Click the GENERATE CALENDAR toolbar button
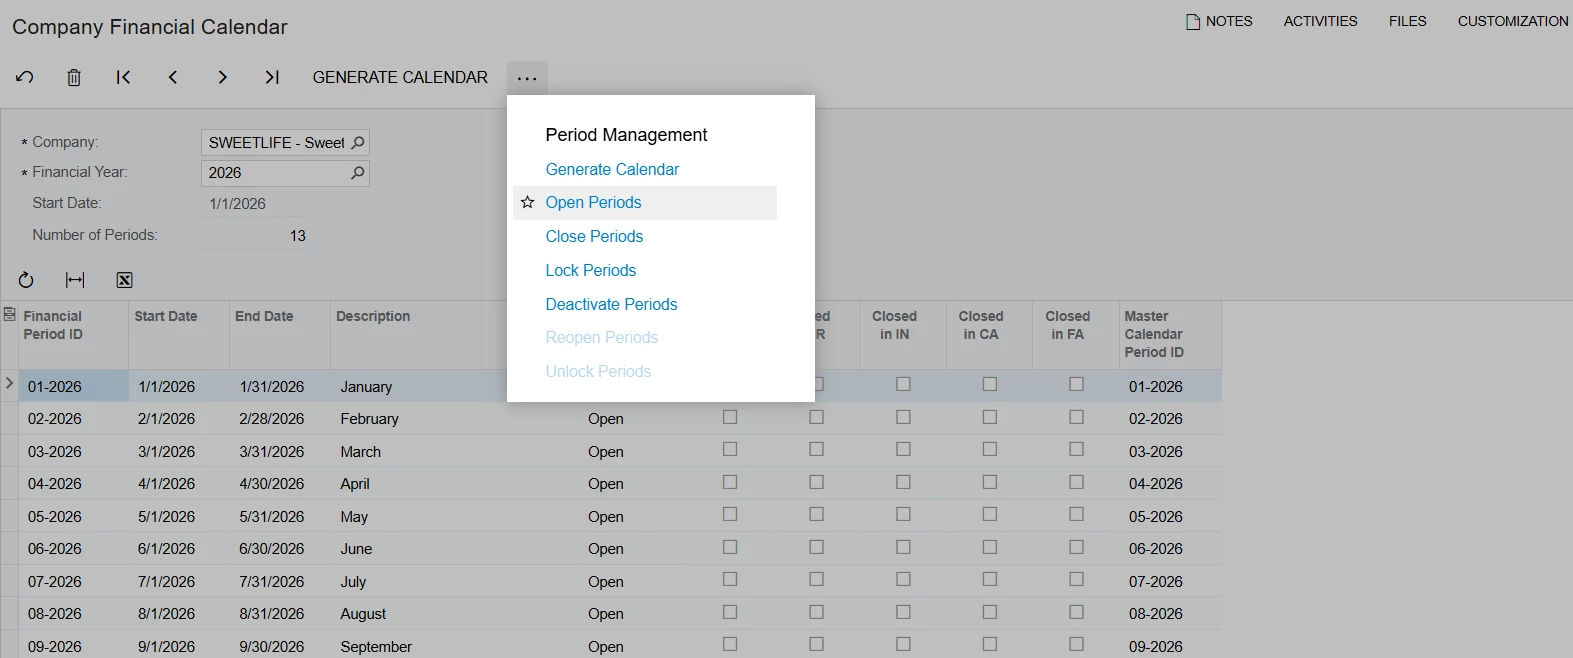This screenshot has width=1573, height=658. coord(400,77)
